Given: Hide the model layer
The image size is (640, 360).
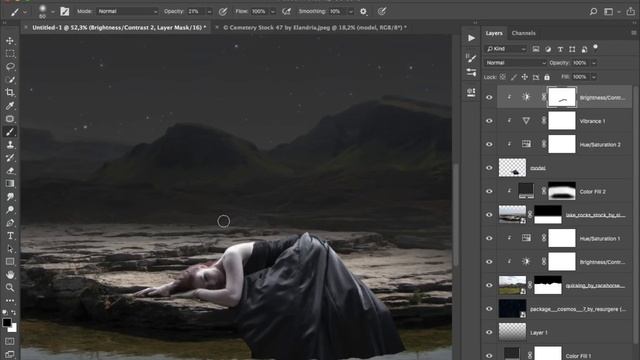Looking at the screenshot, I should (489, 168).
